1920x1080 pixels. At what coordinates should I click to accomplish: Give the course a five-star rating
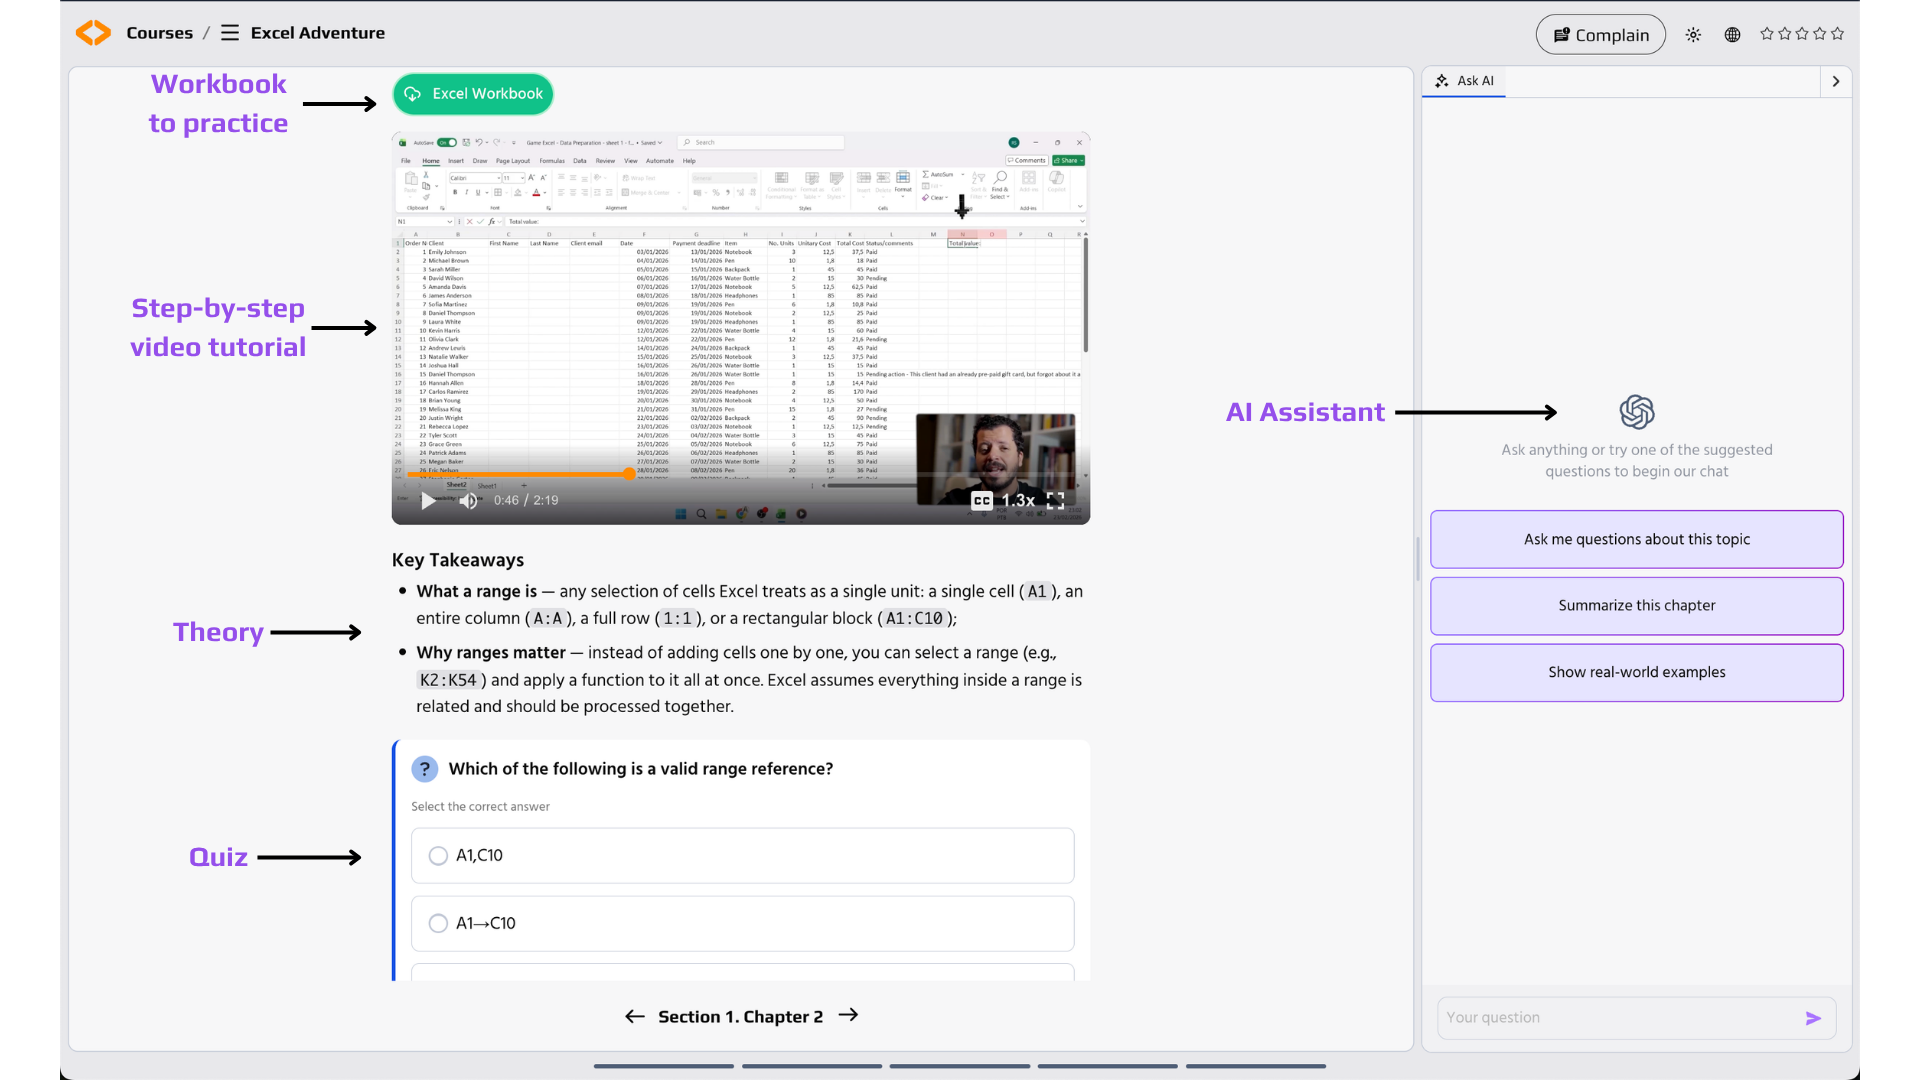pos(1838,34)
